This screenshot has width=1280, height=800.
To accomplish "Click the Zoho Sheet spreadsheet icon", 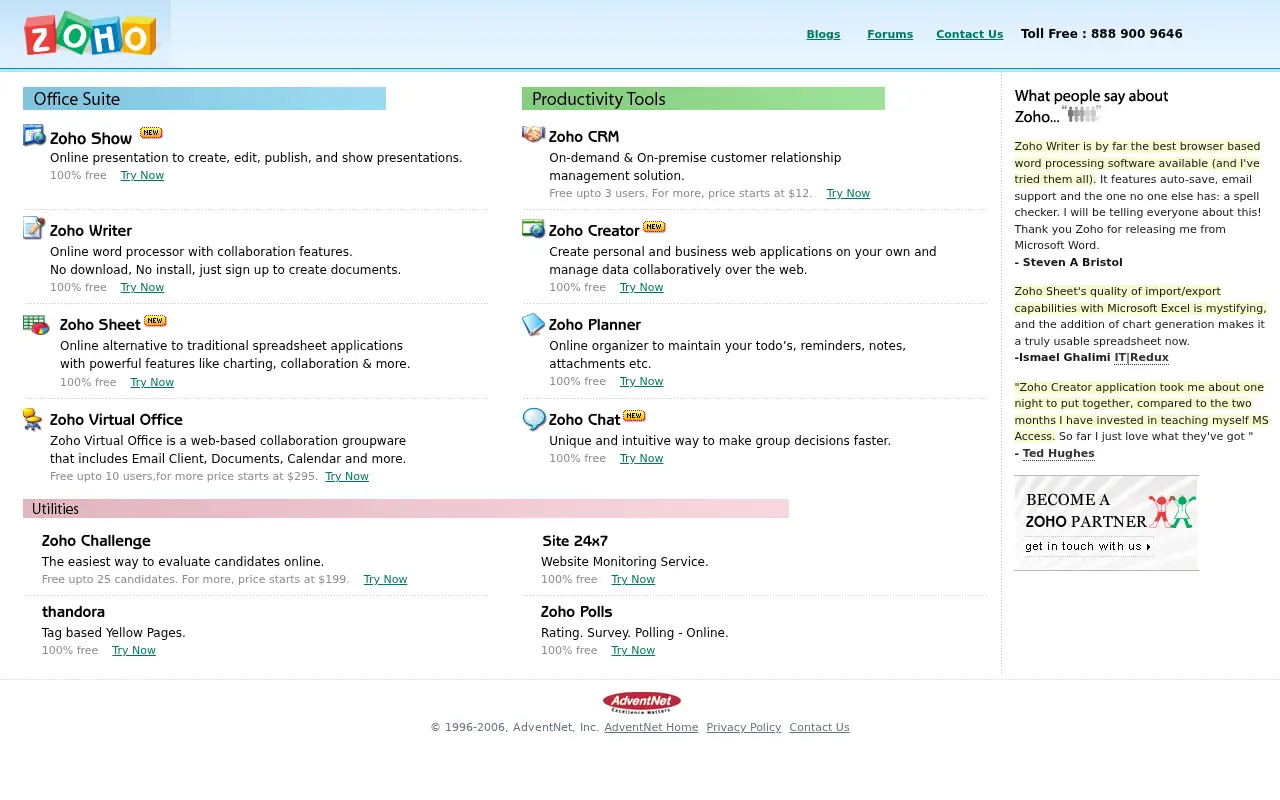I will pos(36,325).
